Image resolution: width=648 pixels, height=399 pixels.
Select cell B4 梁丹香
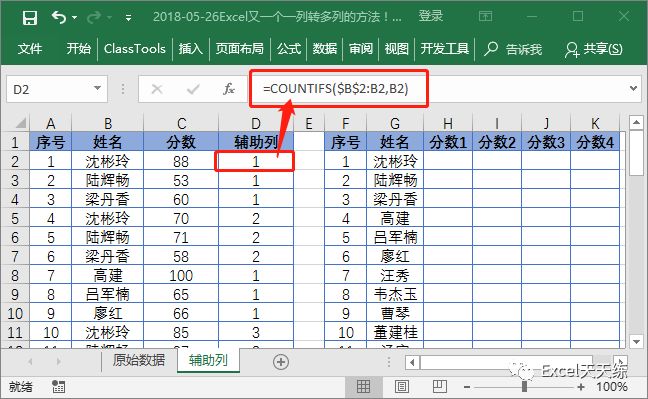(x=107, y=199)
